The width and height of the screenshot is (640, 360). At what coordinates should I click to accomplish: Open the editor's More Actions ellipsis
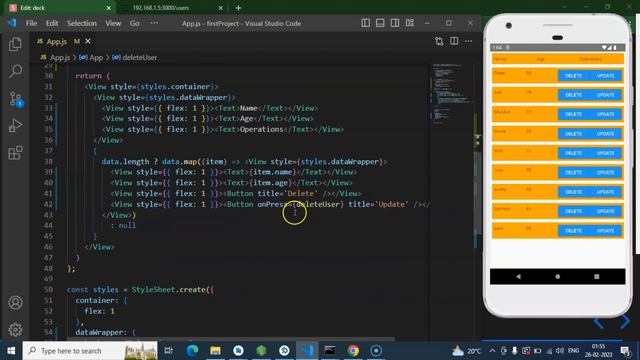469,41
